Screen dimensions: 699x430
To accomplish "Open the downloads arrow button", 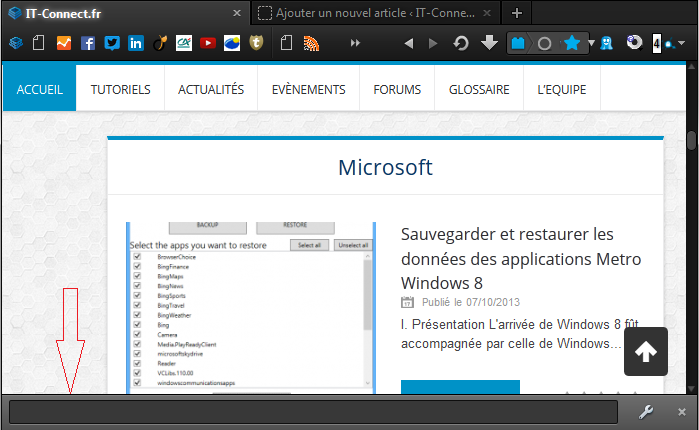I will click(x=489, y=43).
